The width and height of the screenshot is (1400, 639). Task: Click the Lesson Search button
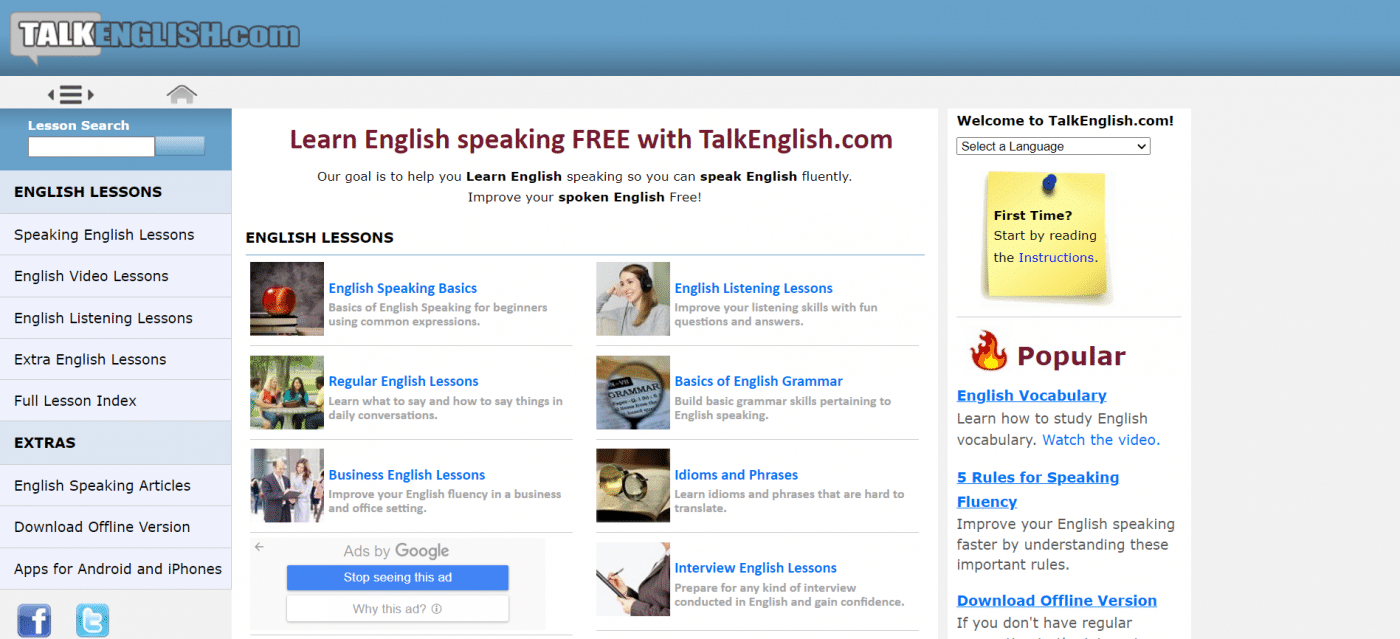pos(179,146)
